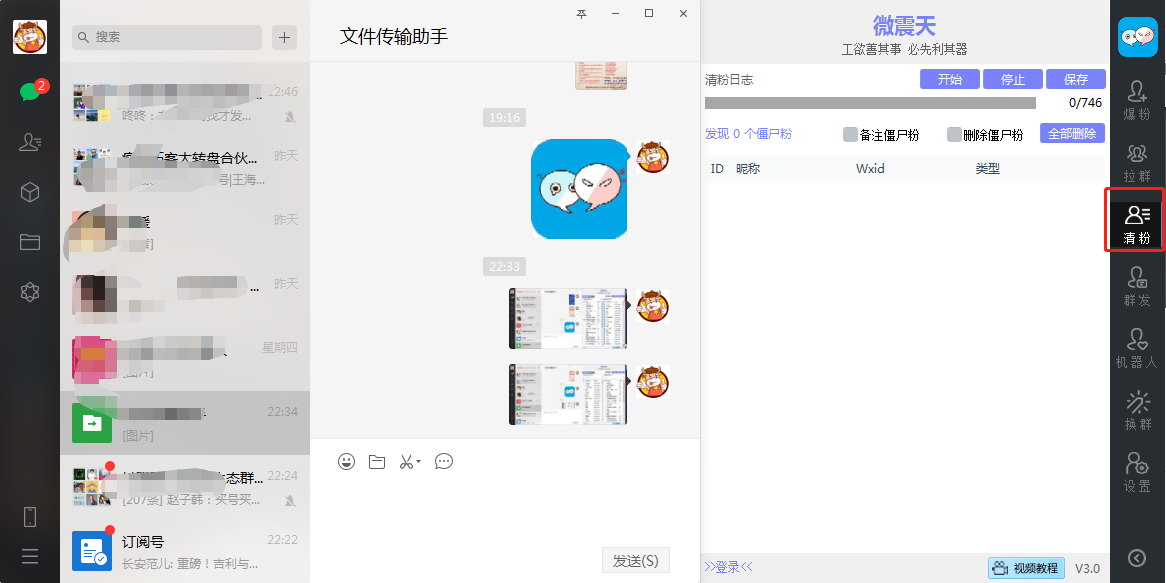Screen dimensions: 1166x583
Task: Open the chat history bubble icon
Action: click(x=444, y=462)
